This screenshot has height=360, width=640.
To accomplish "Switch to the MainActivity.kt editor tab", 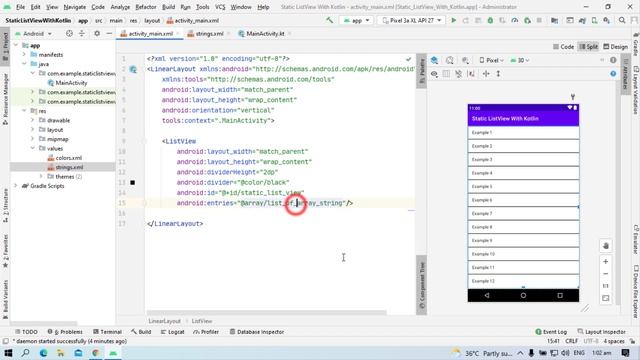I will (x=264, y=33).
